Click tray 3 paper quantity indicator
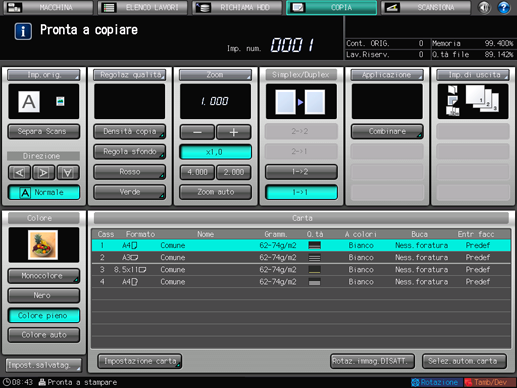Screen dimensions: 517x388 point(315,270)
